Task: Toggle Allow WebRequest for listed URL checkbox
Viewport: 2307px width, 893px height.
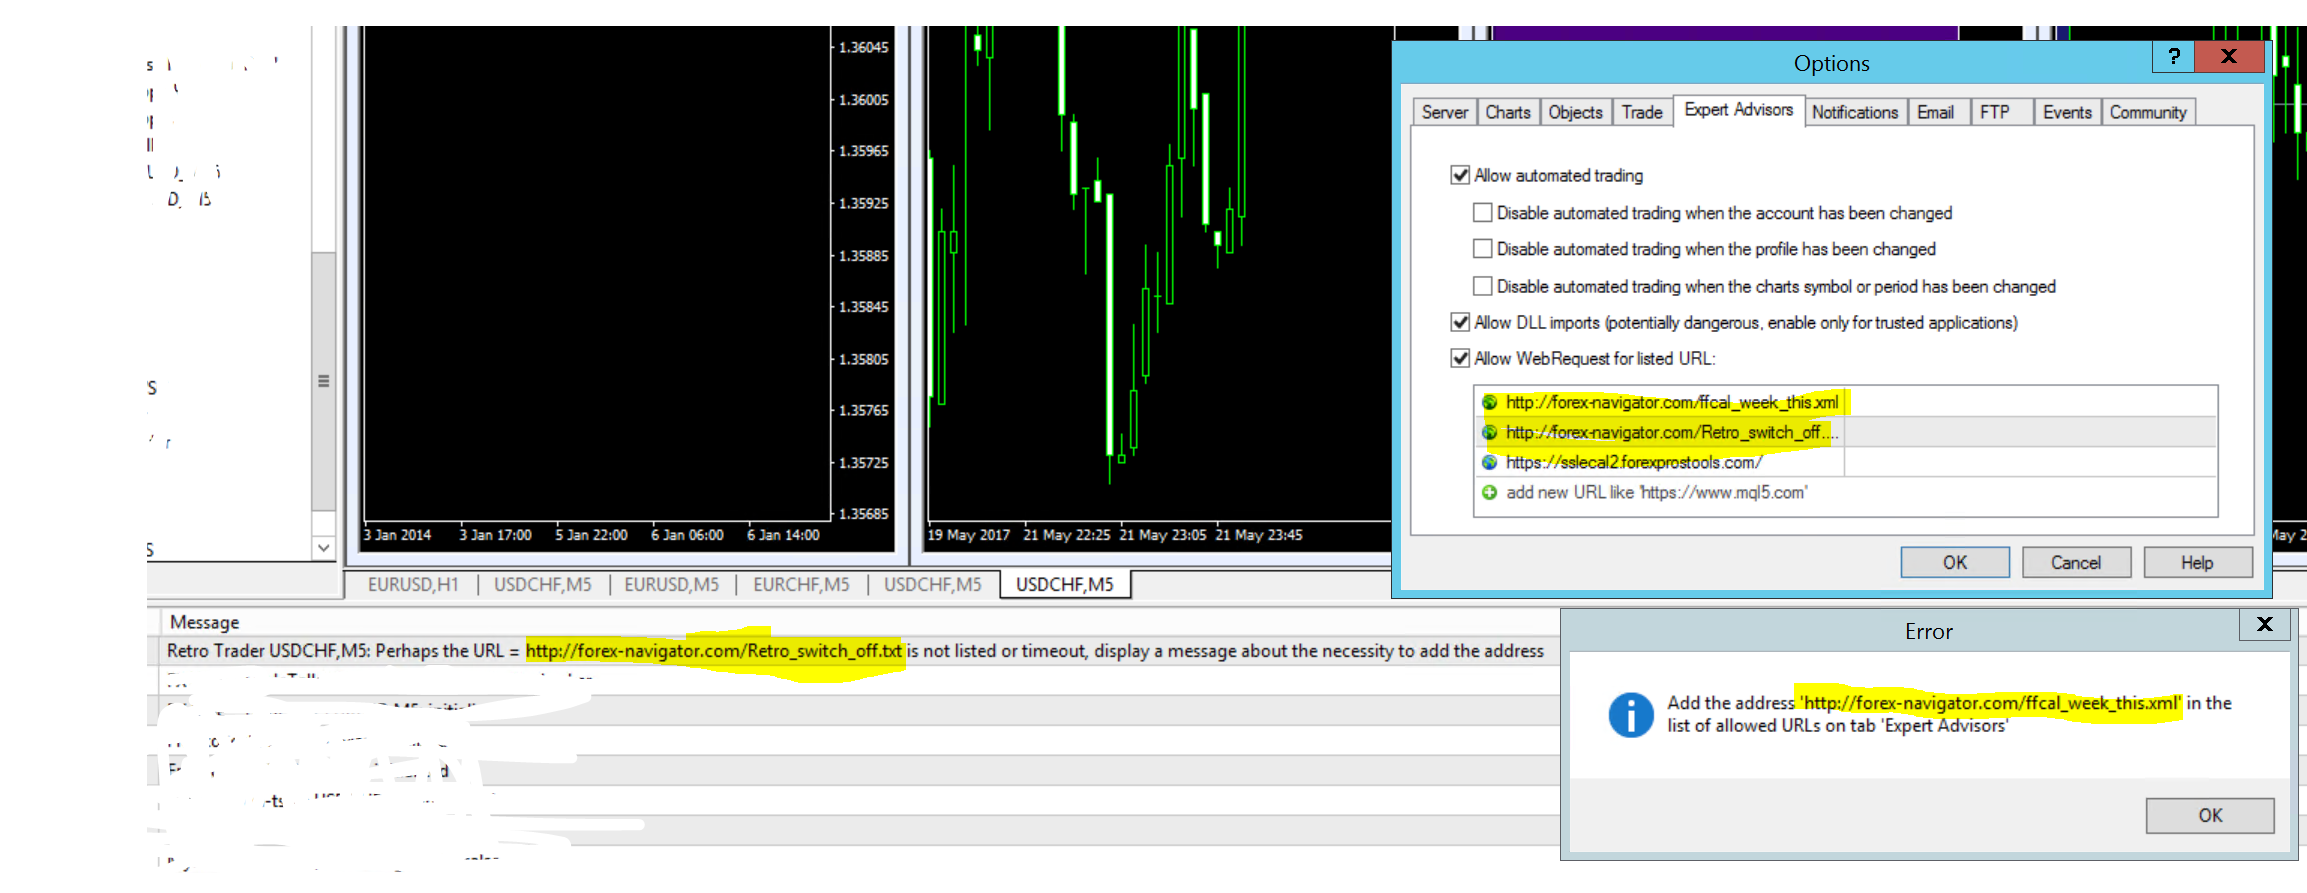Action: 1460,358
